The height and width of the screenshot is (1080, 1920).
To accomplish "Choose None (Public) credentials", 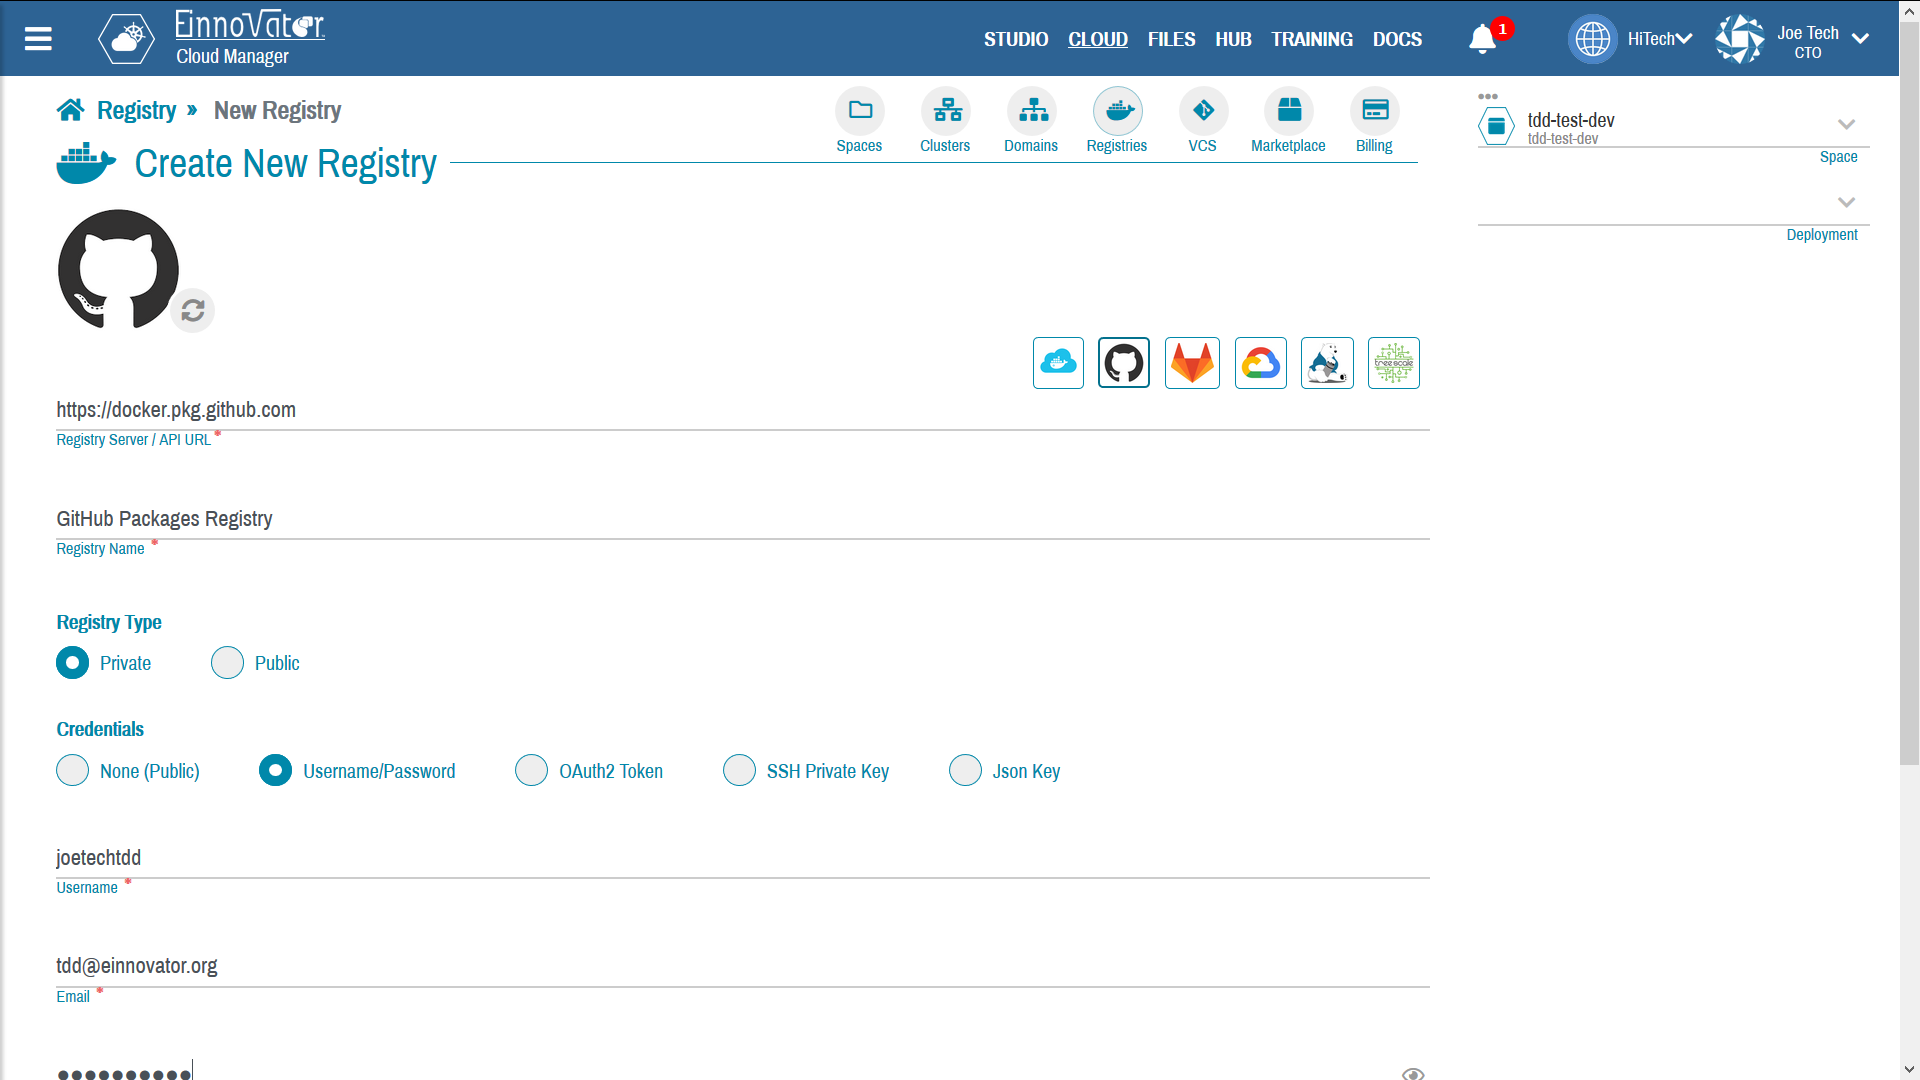I will coord(73,771).
